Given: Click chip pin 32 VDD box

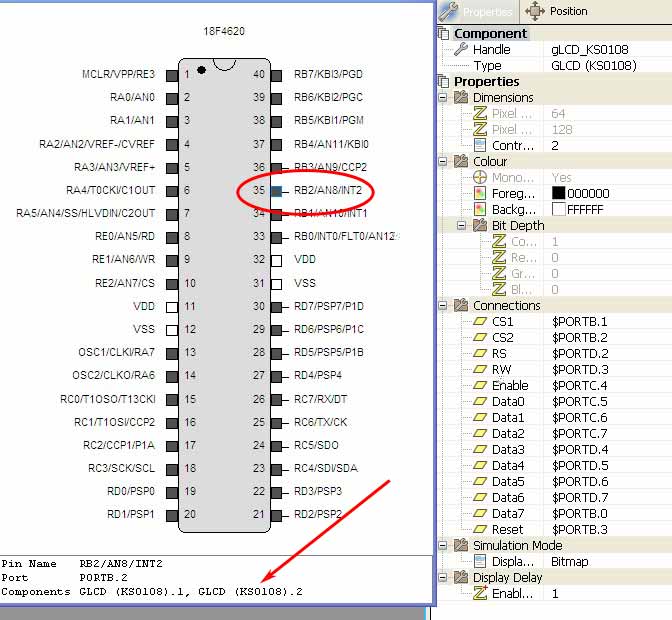Looking at the screenshot, I should click(277, 261).
